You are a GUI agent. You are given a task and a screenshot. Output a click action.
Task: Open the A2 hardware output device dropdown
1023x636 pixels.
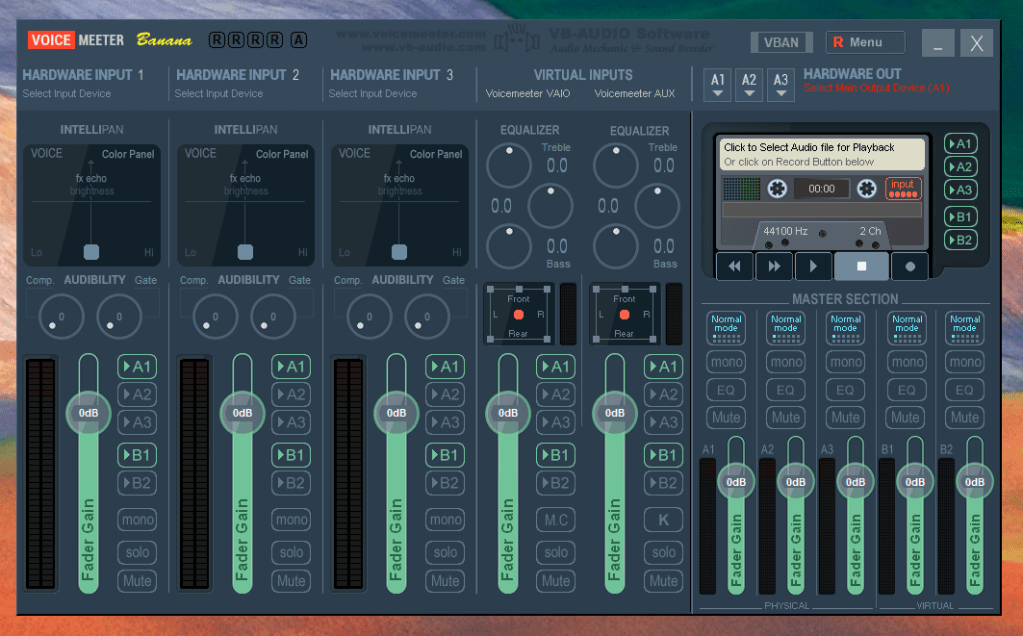(x=749, y=85)
